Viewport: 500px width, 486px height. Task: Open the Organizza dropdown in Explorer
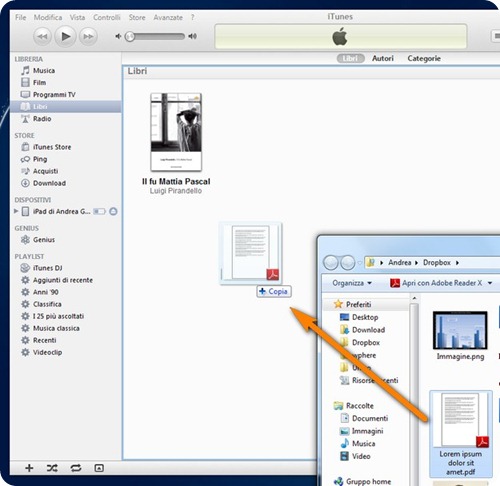coord(352,283)
